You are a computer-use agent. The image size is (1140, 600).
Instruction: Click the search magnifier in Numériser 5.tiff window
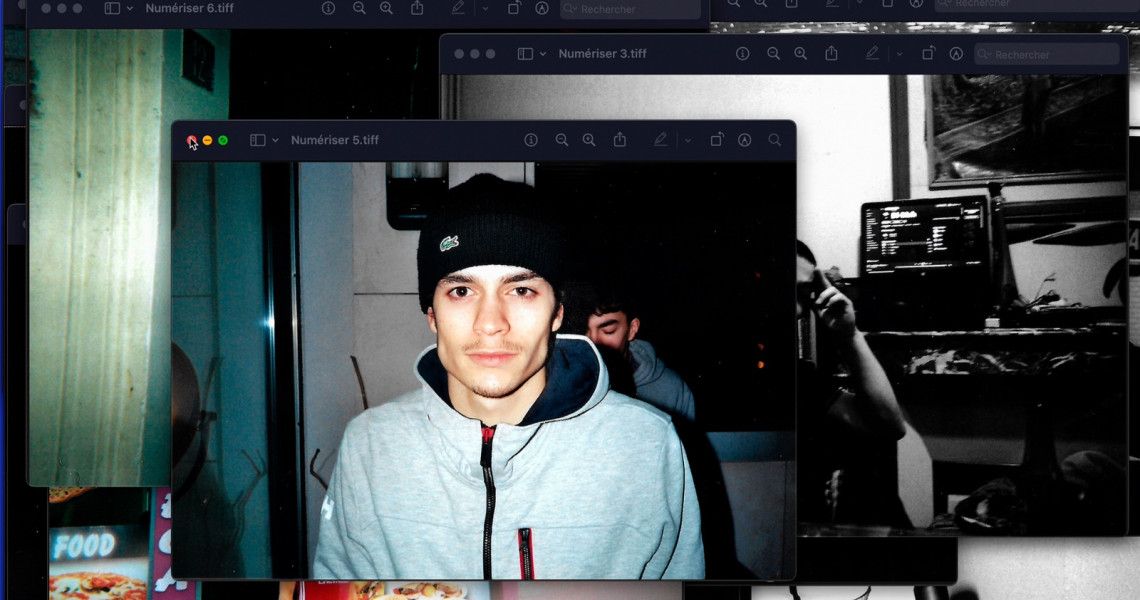tap(775, 140)
